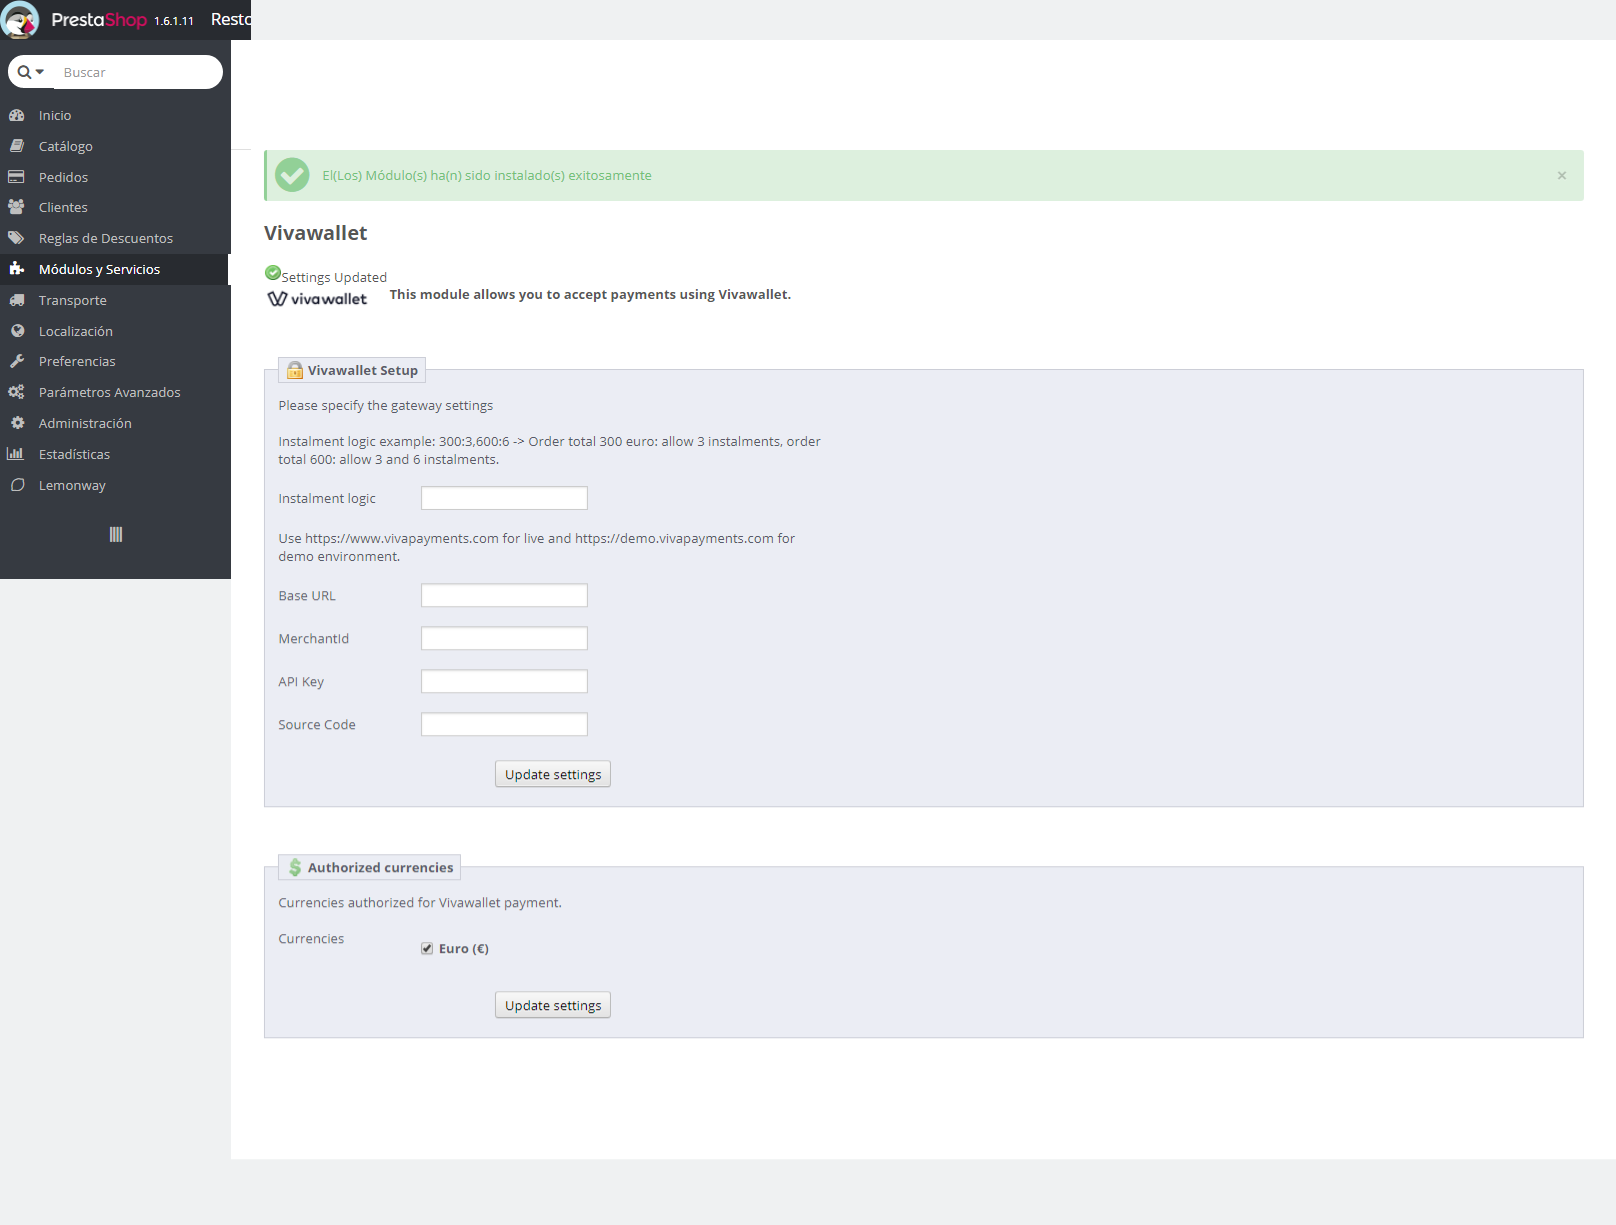Viewport: 1616px width, 1225px height.
Task: Click 'Please specify the gateway settings' text
Action: [x=386, y=405]
